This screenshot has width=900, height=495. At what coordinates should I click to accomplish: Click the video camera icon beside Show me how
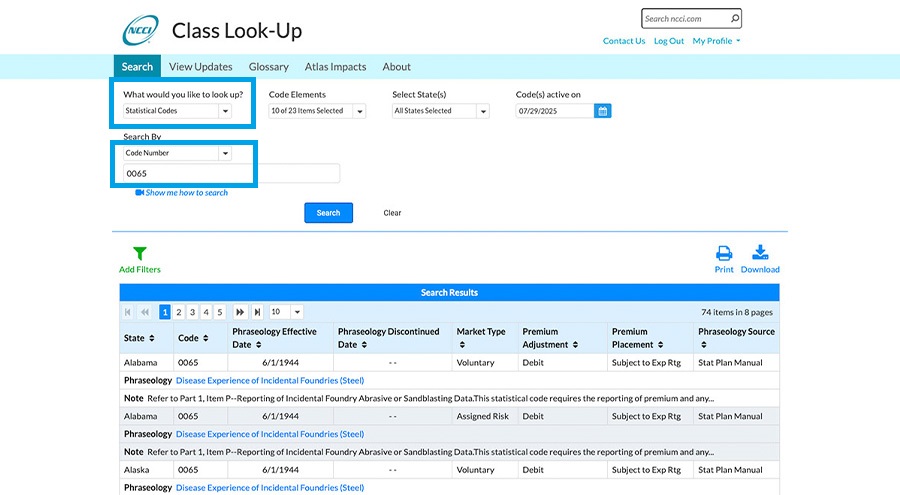coord(139,192)
